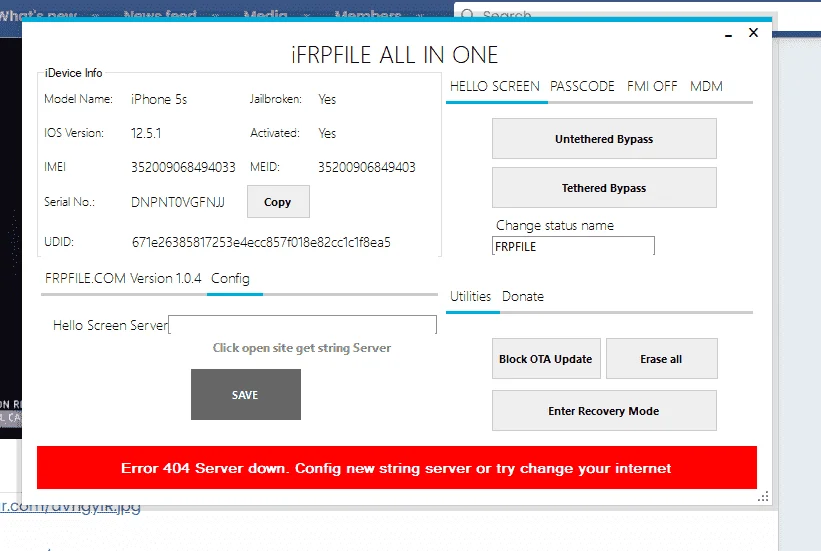Screen dimensions: 821x551
Task: Click the Jailbroken Yes value
Action: click(x=327, y=100)
